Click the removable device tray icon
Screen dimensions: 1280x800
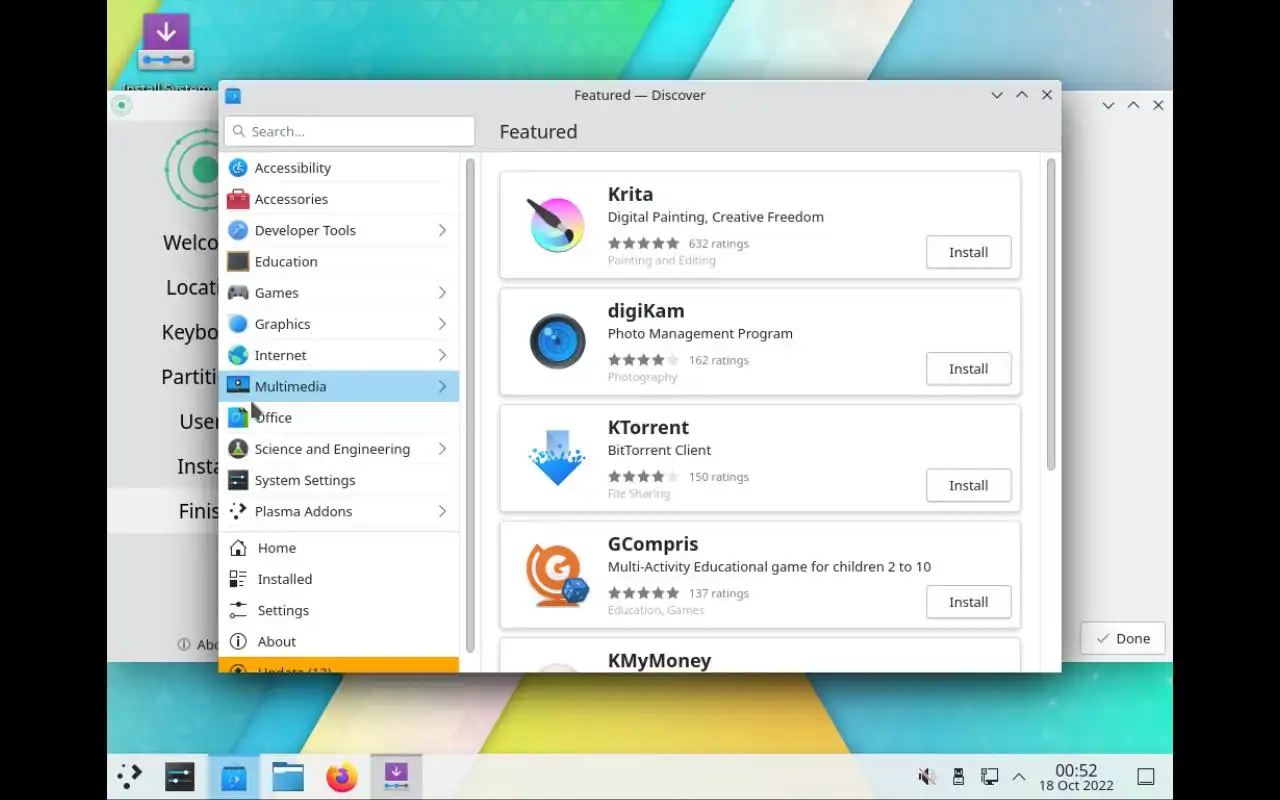958,777
